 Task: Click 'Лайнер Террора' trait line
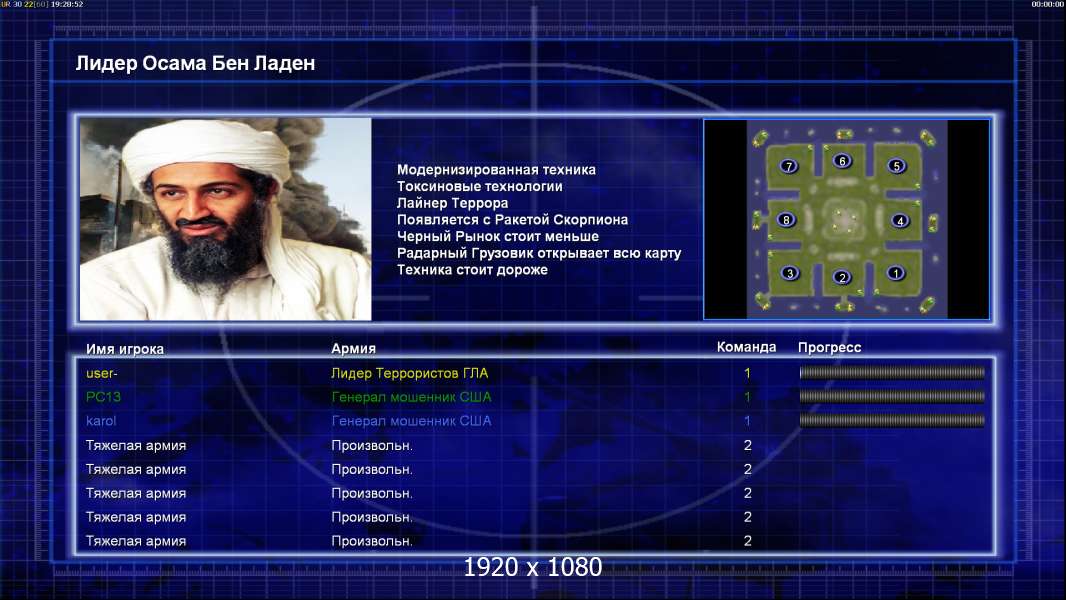click(453, 203)
